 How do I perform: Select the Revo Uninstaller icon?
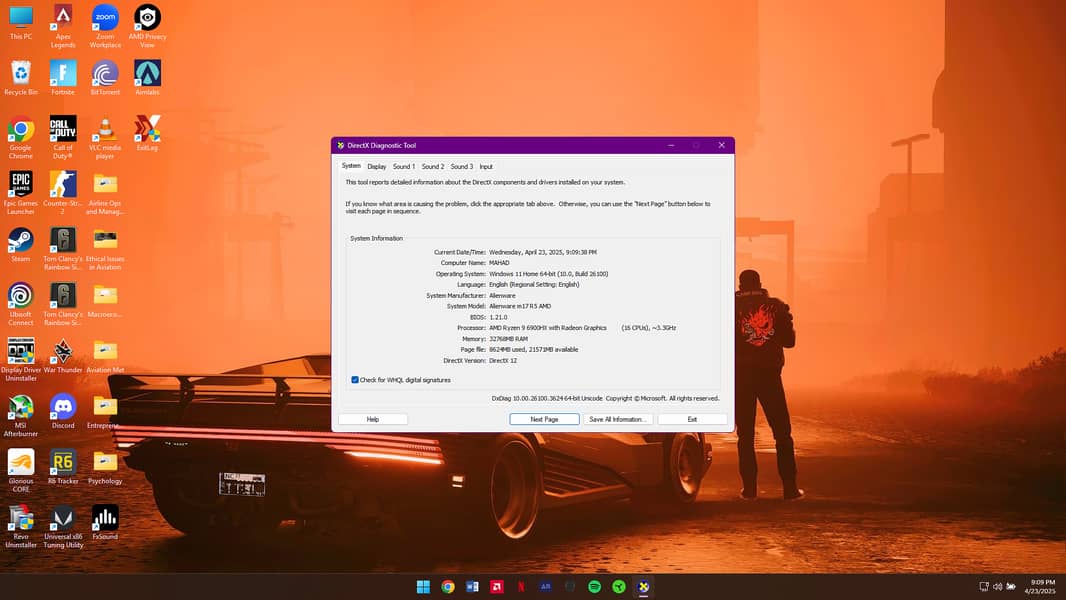[x=21, y=526]
